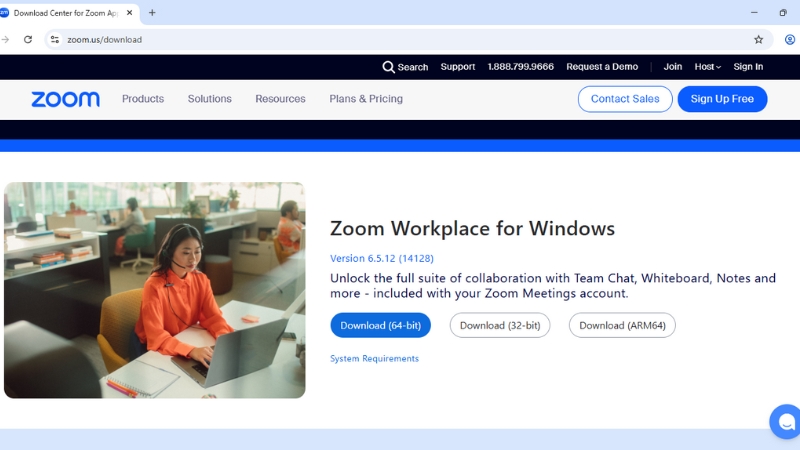
Task: Reload the page with refresh icon
Action: (28, 39)
